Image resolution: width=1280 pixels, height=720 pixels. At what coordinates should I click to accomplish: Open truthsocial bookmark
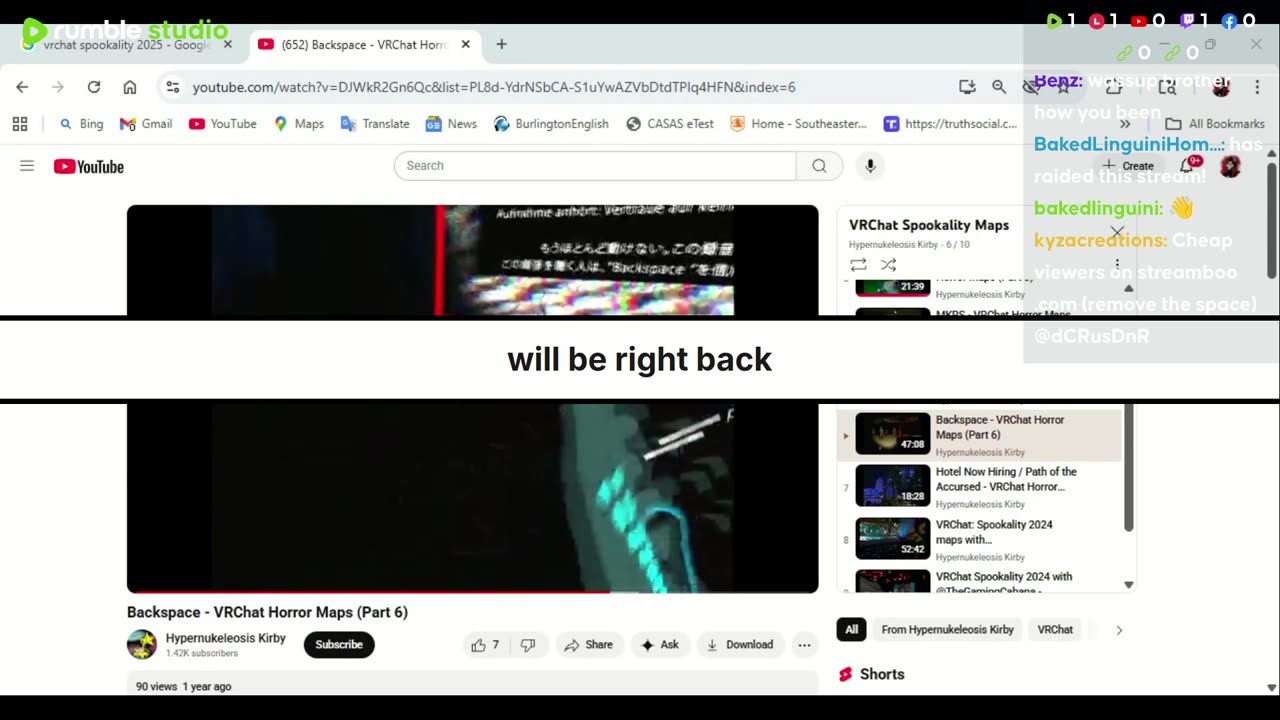click(950, 124)
